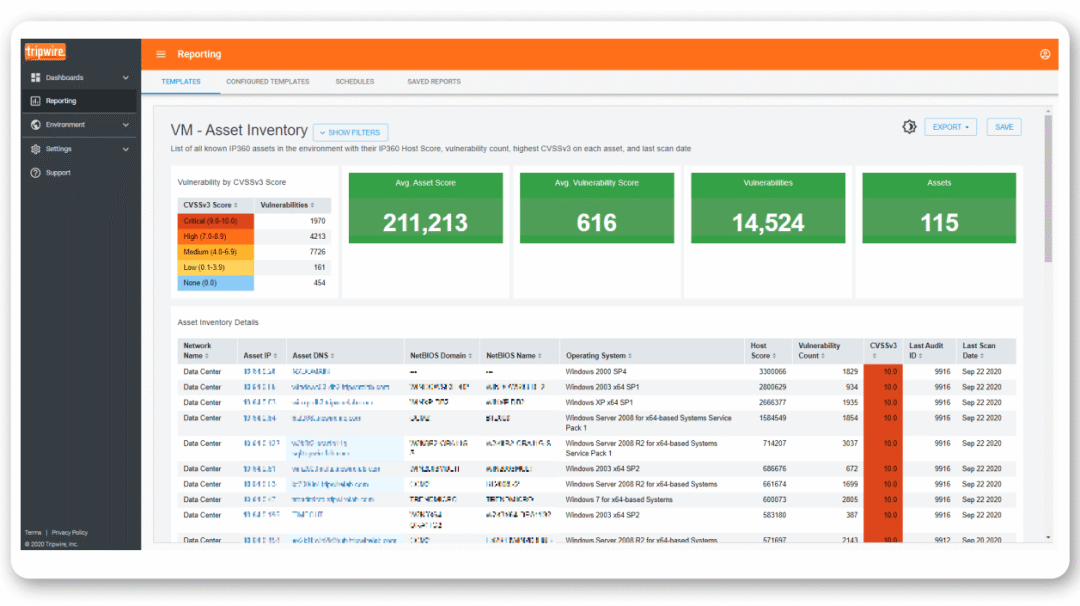This screenshot has height=606, width=1080.
Task: Expand the Dashboards sidebar section
Action: coord(125,78)
